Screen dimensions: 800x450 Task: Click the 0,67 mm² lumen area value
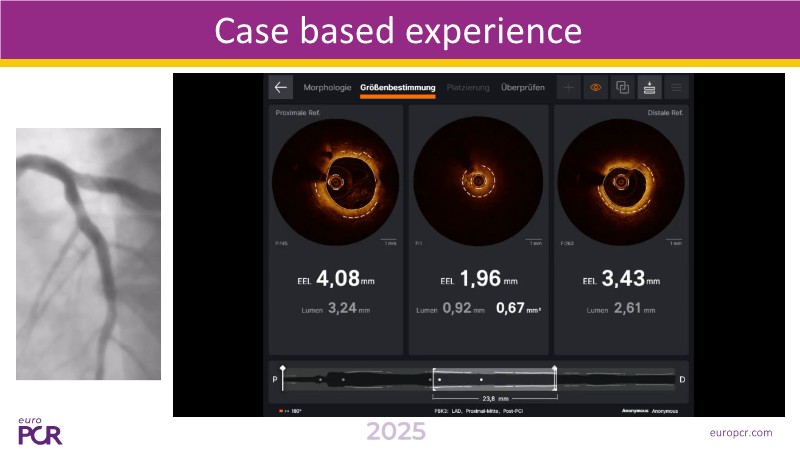[519, 310]
